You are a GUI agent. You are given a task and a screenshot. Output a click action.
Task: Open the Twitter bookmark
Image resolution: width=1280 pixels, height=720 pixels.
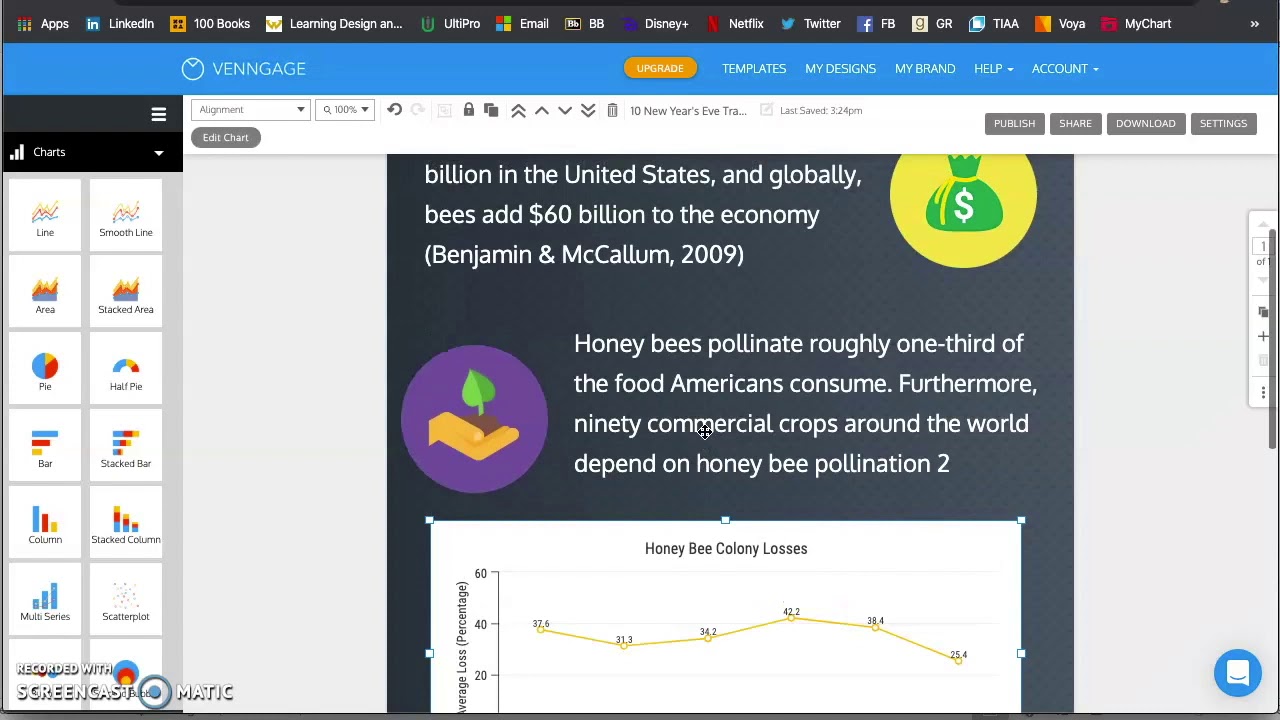[811, 24]
